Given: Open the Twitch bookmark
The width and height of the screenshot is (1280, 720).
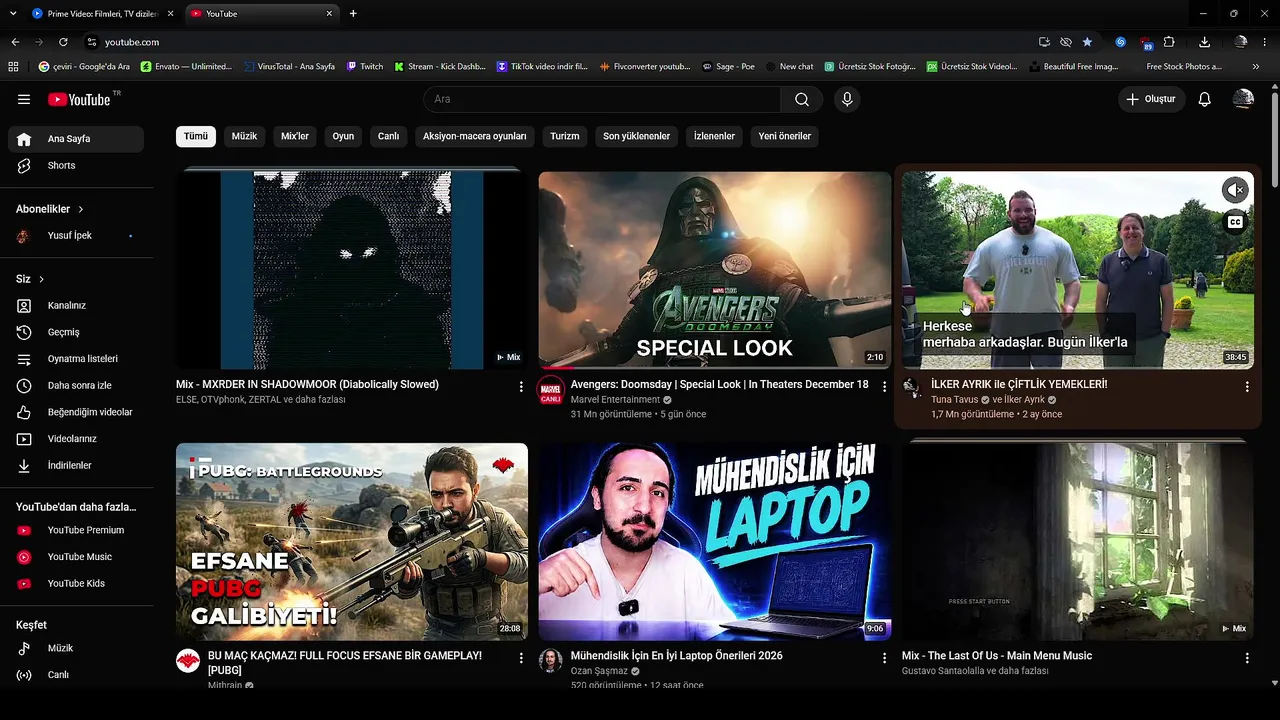Looking at the screenshot, I should coord(365,66).
